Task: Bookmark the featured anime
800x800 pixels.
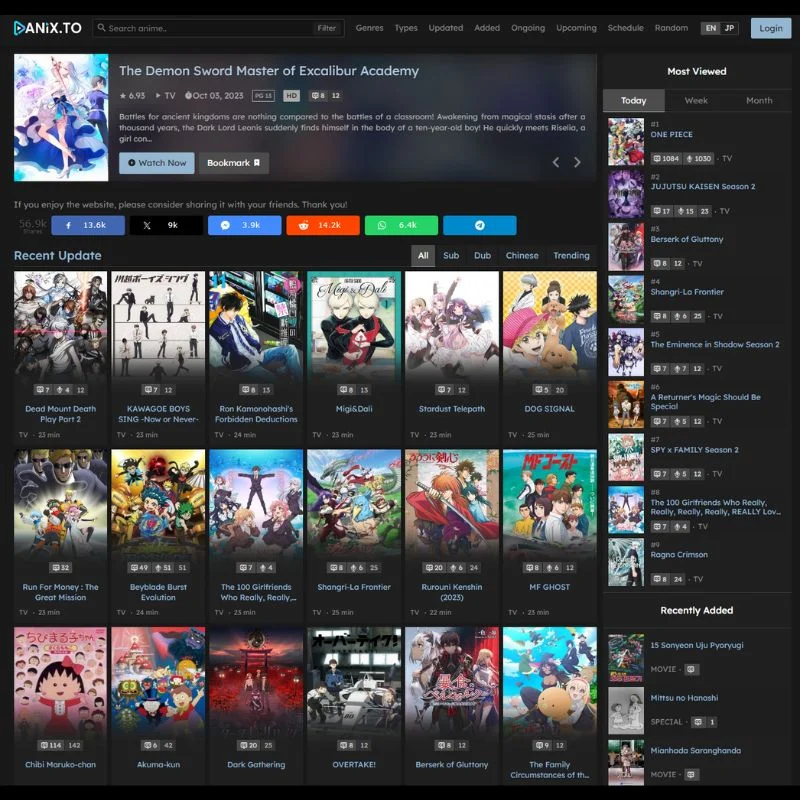Action: pyautogui.click(x=233, y=163)
